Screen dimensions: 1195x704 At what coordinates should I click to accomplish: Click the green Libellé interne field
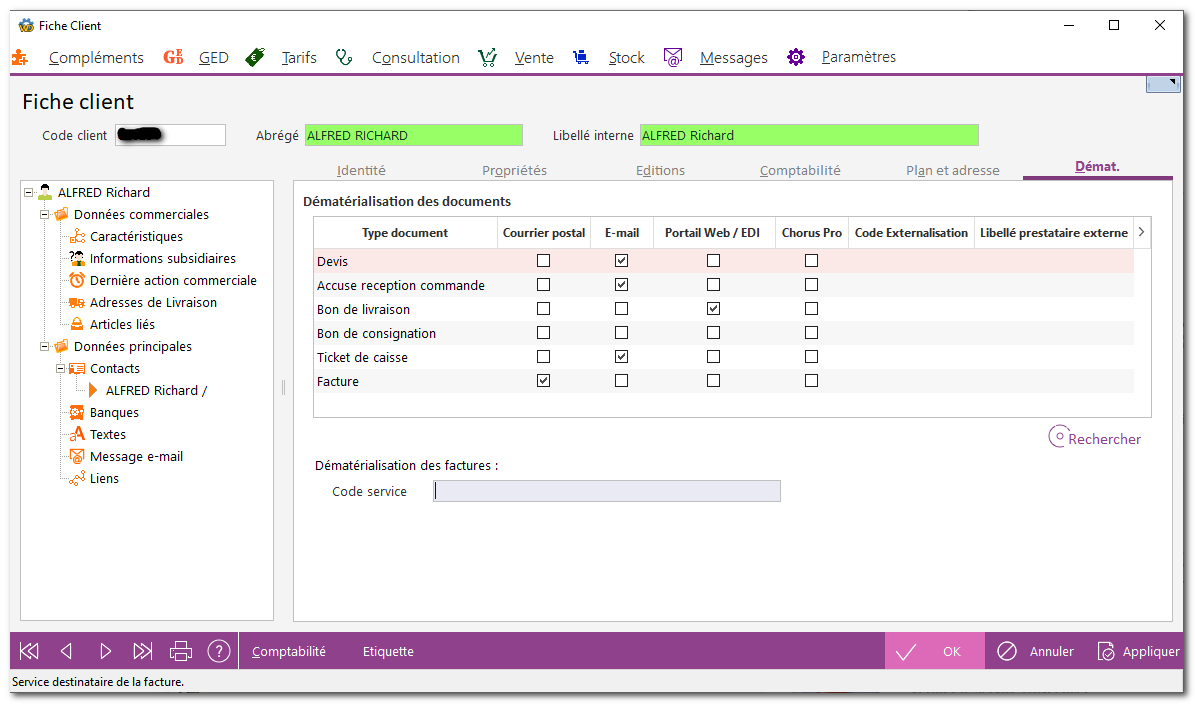click(x=808, y=135)
